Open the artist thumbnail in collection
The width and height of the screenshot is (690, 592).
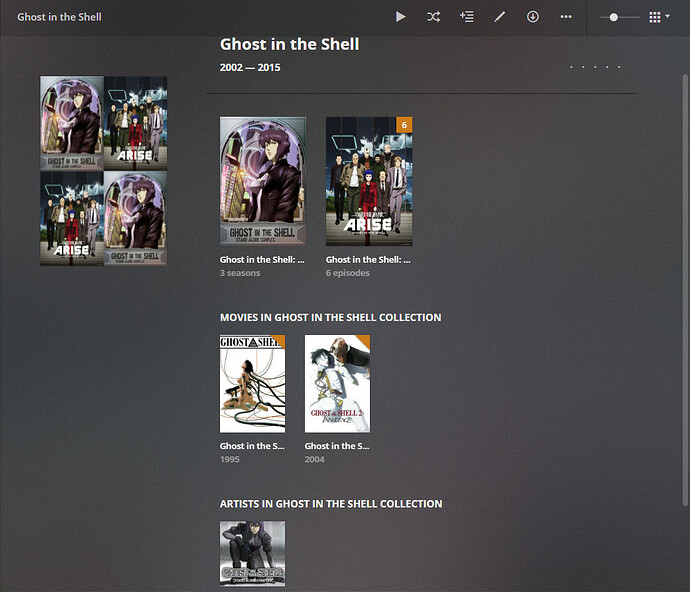point(253,554)
